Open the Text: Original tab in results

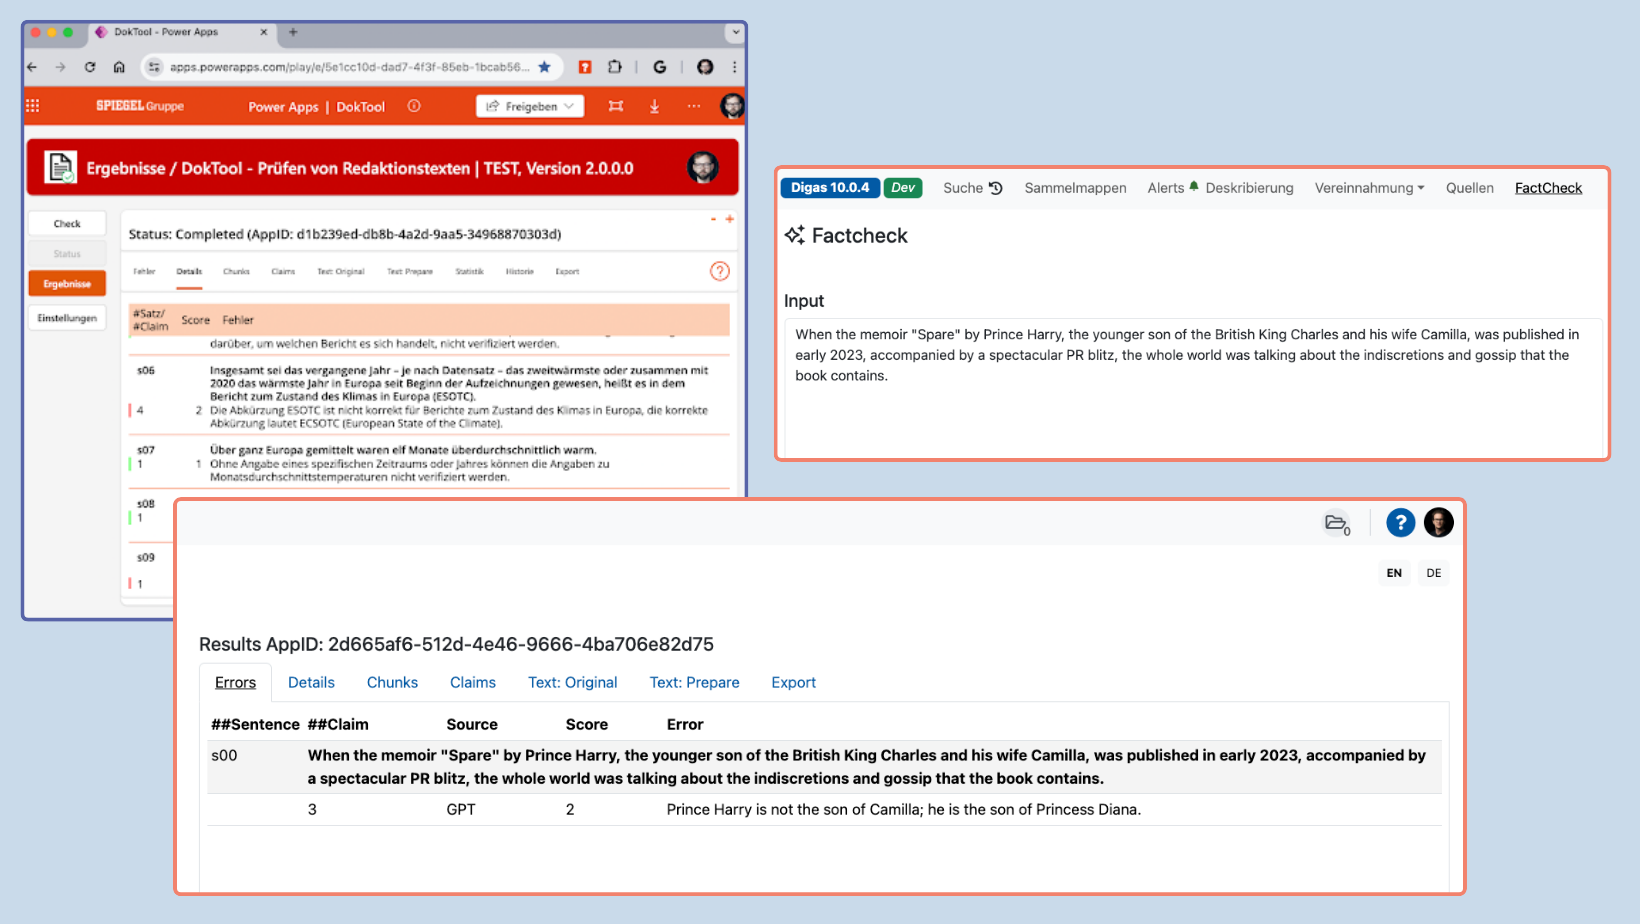point(572,682)
